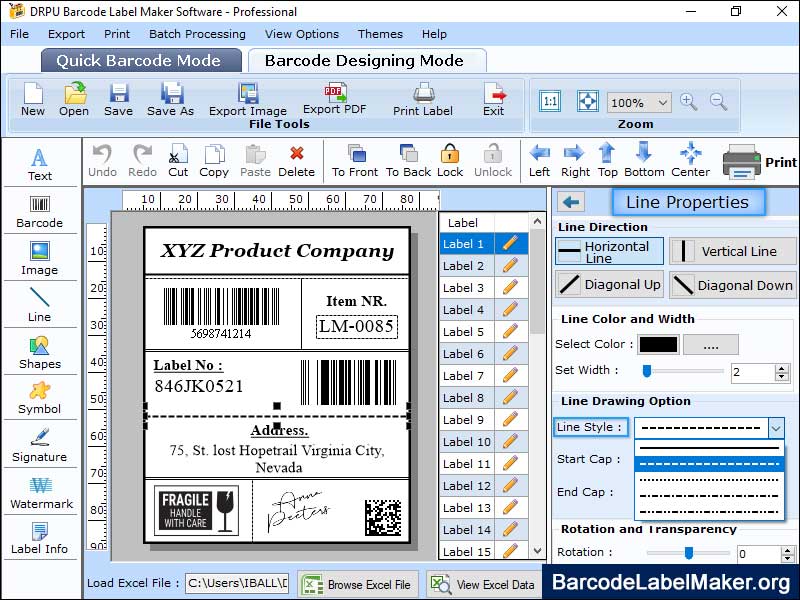This screenshot has width=800, height=600.
Task: Align object Left
Action: tap(539, 161)
